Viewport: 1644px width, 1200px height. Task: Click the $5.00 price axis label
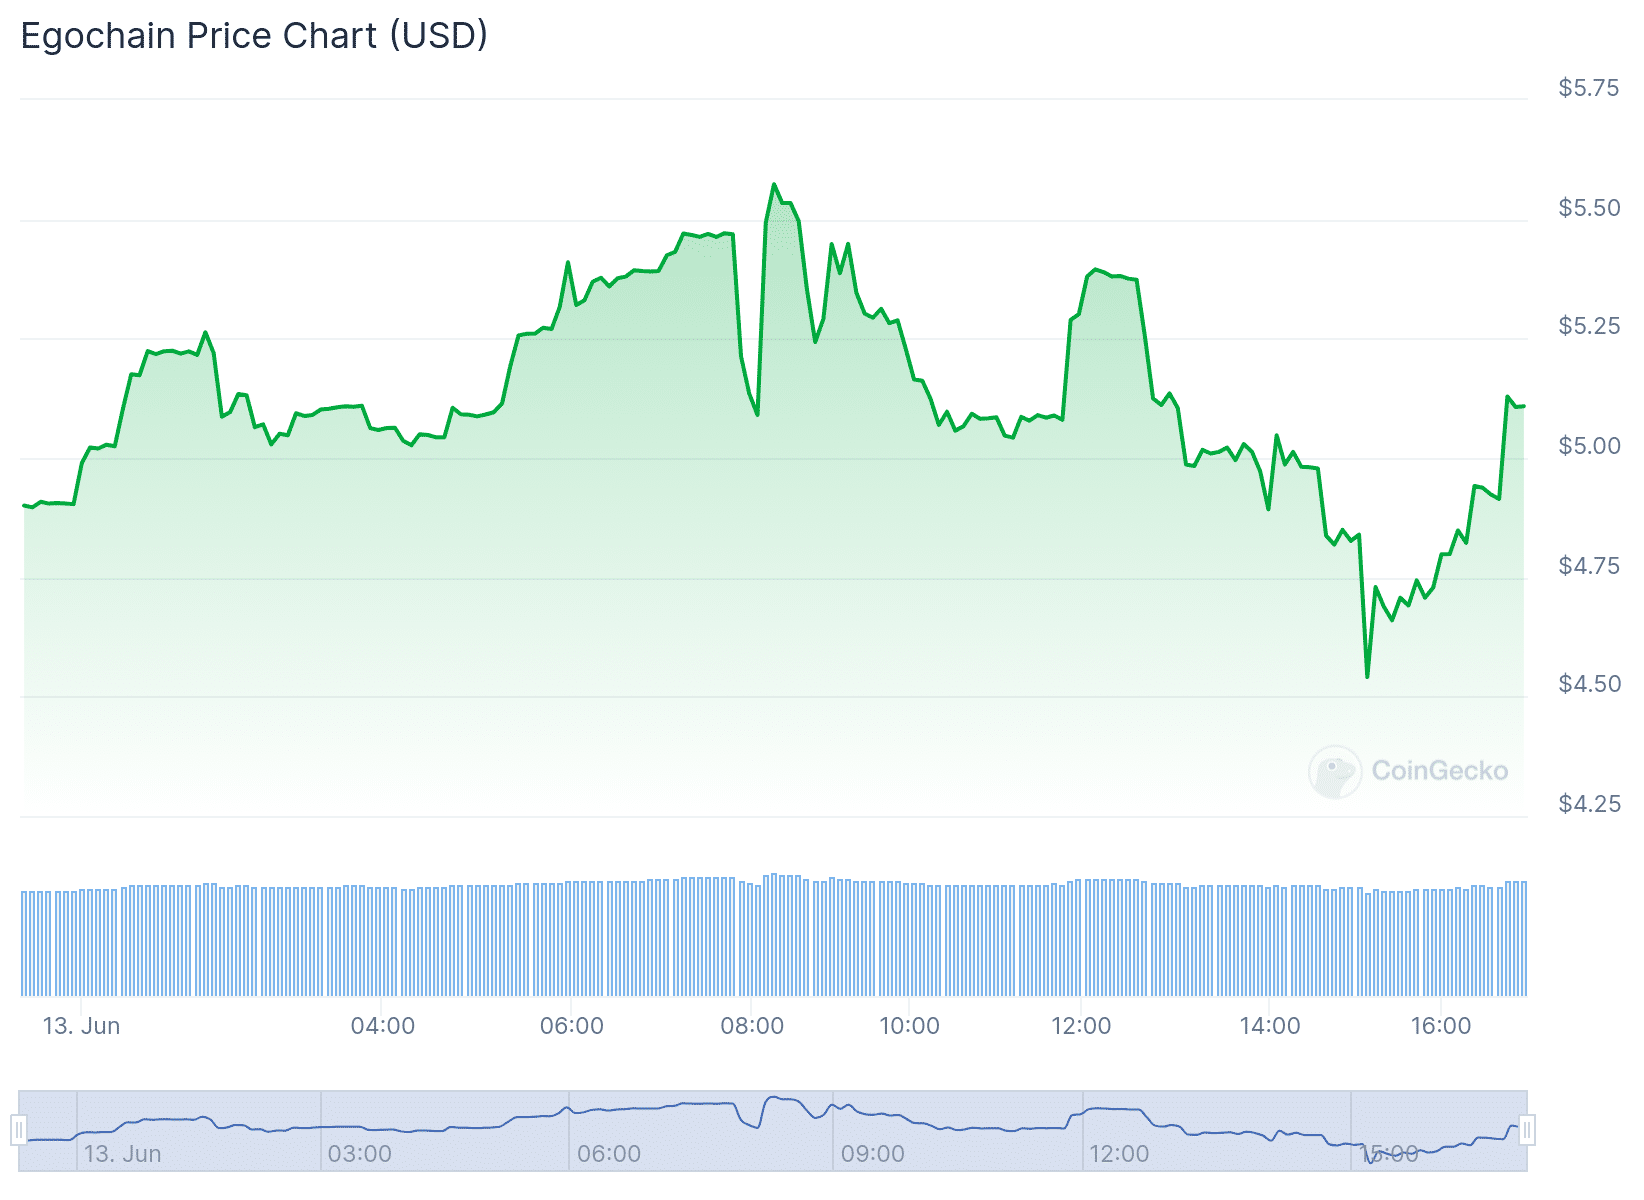[1589, 446]
